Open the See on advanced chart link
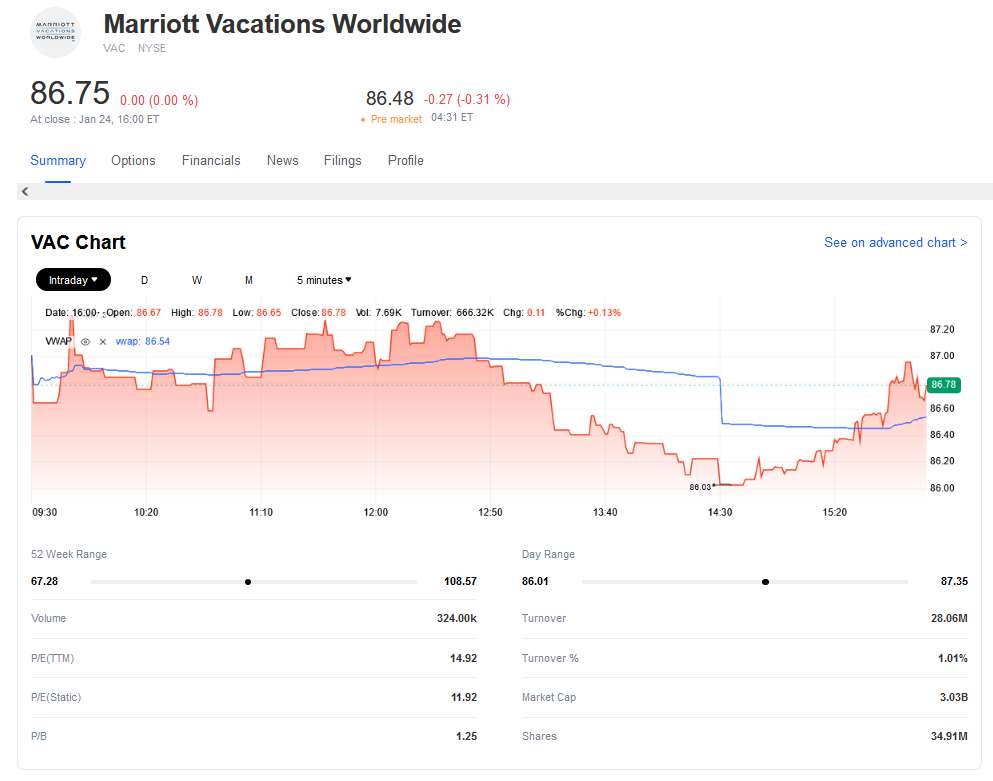993x781 pixels. coord(895,242)
